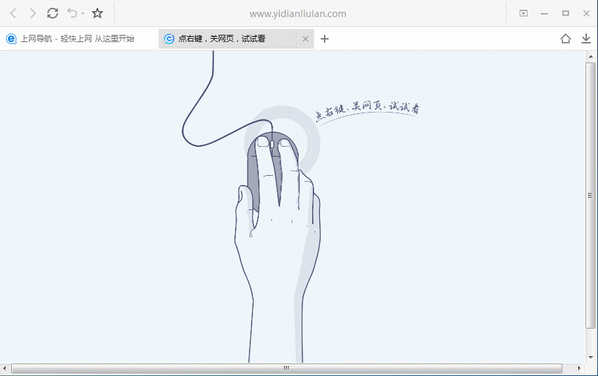Viewport: 599px width, 378px height.
Task: Go forward using the forward arrow
Action: [x=33, y=13]
